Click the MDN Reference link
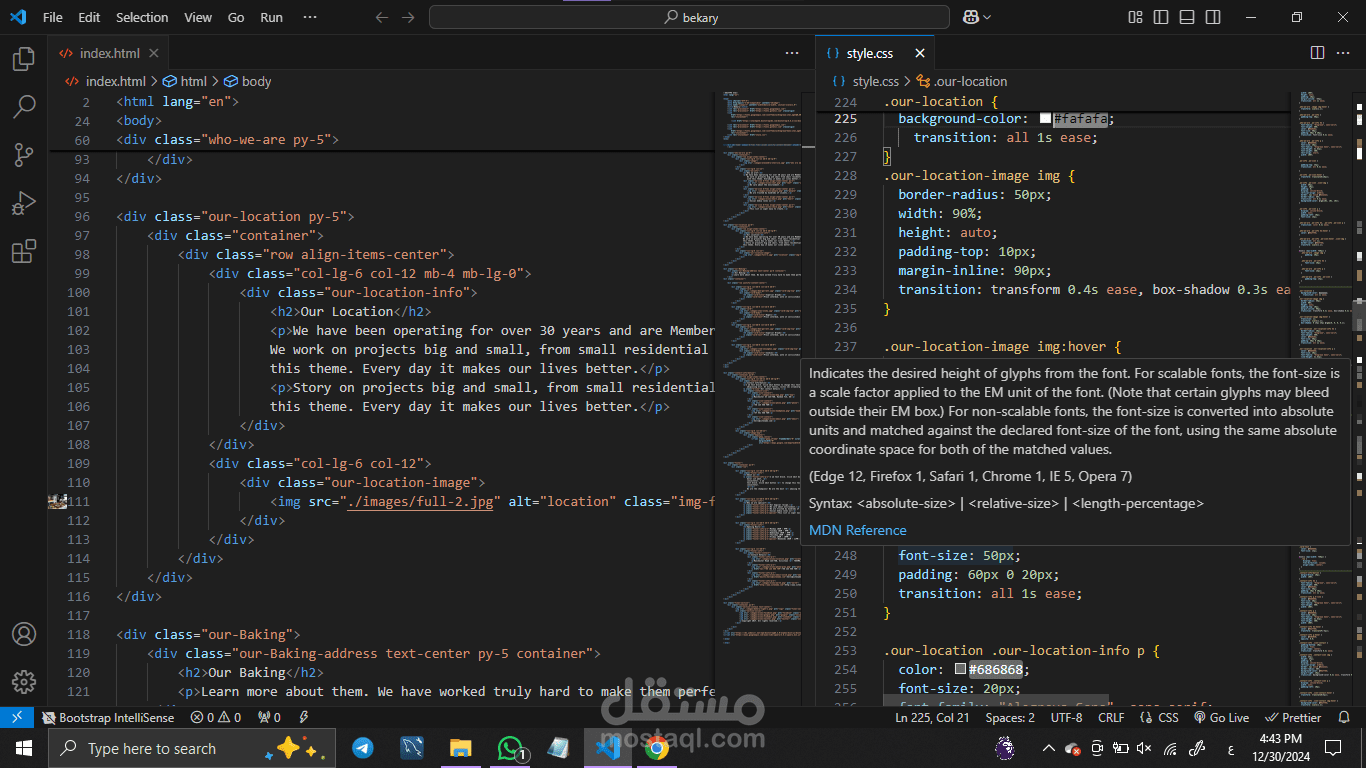This screenshot has height=768, width=1366. [857, 530]
